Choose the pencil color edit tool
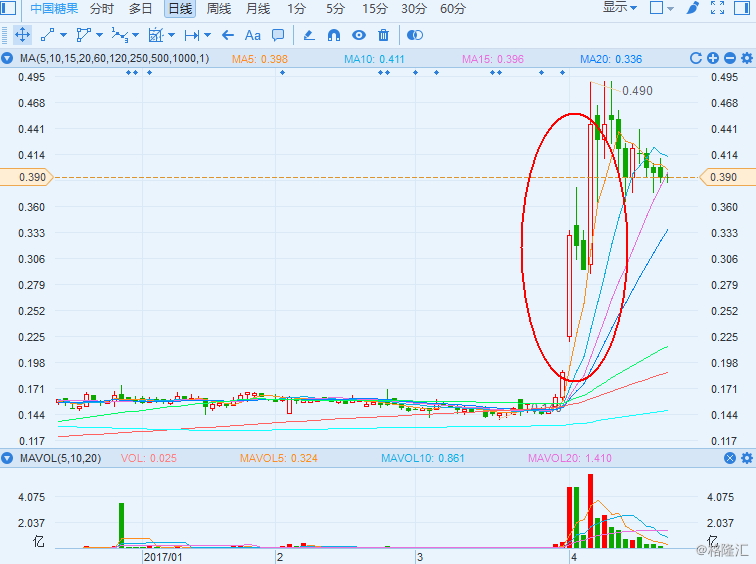756x564 pixels. pos(309,35)
